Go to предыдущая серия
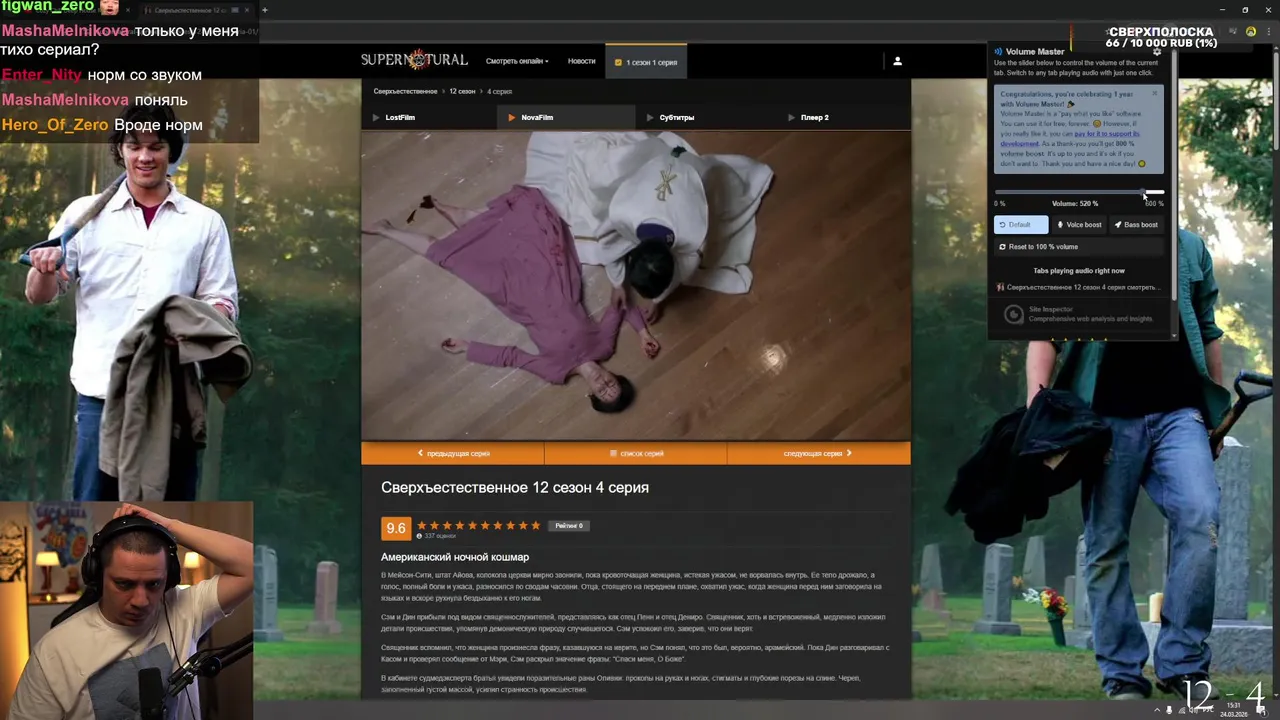The height and width of the screenshot is (720, 1280). point(453,453)
